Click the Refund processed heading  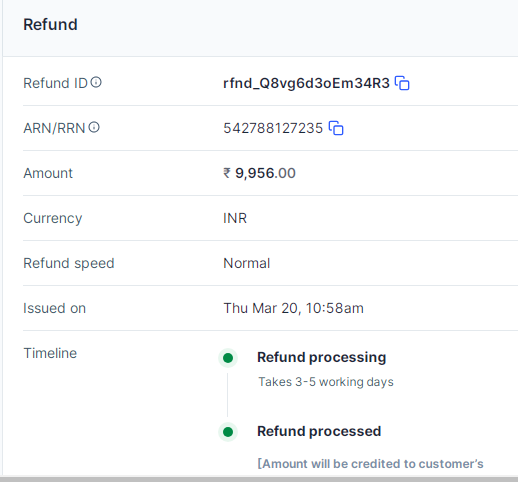pyautogui.click(x=319, y=431)
